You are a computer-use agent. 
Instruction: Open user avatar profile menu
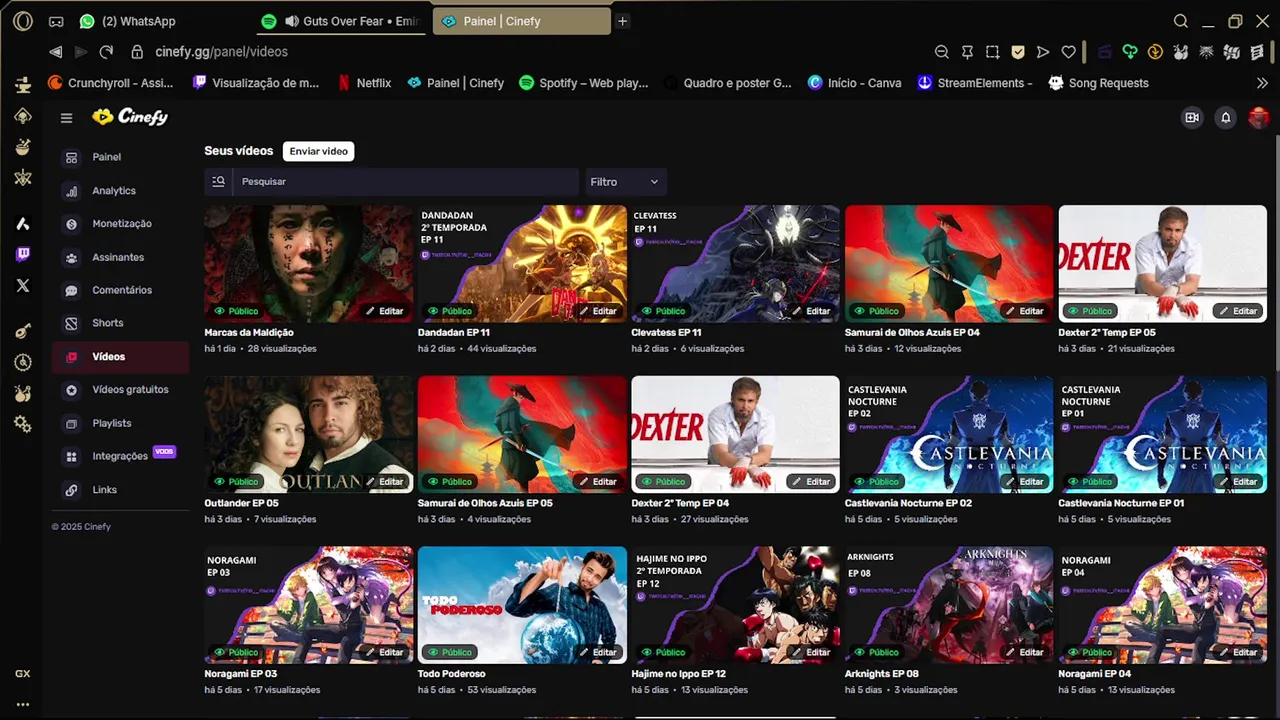1258,118
